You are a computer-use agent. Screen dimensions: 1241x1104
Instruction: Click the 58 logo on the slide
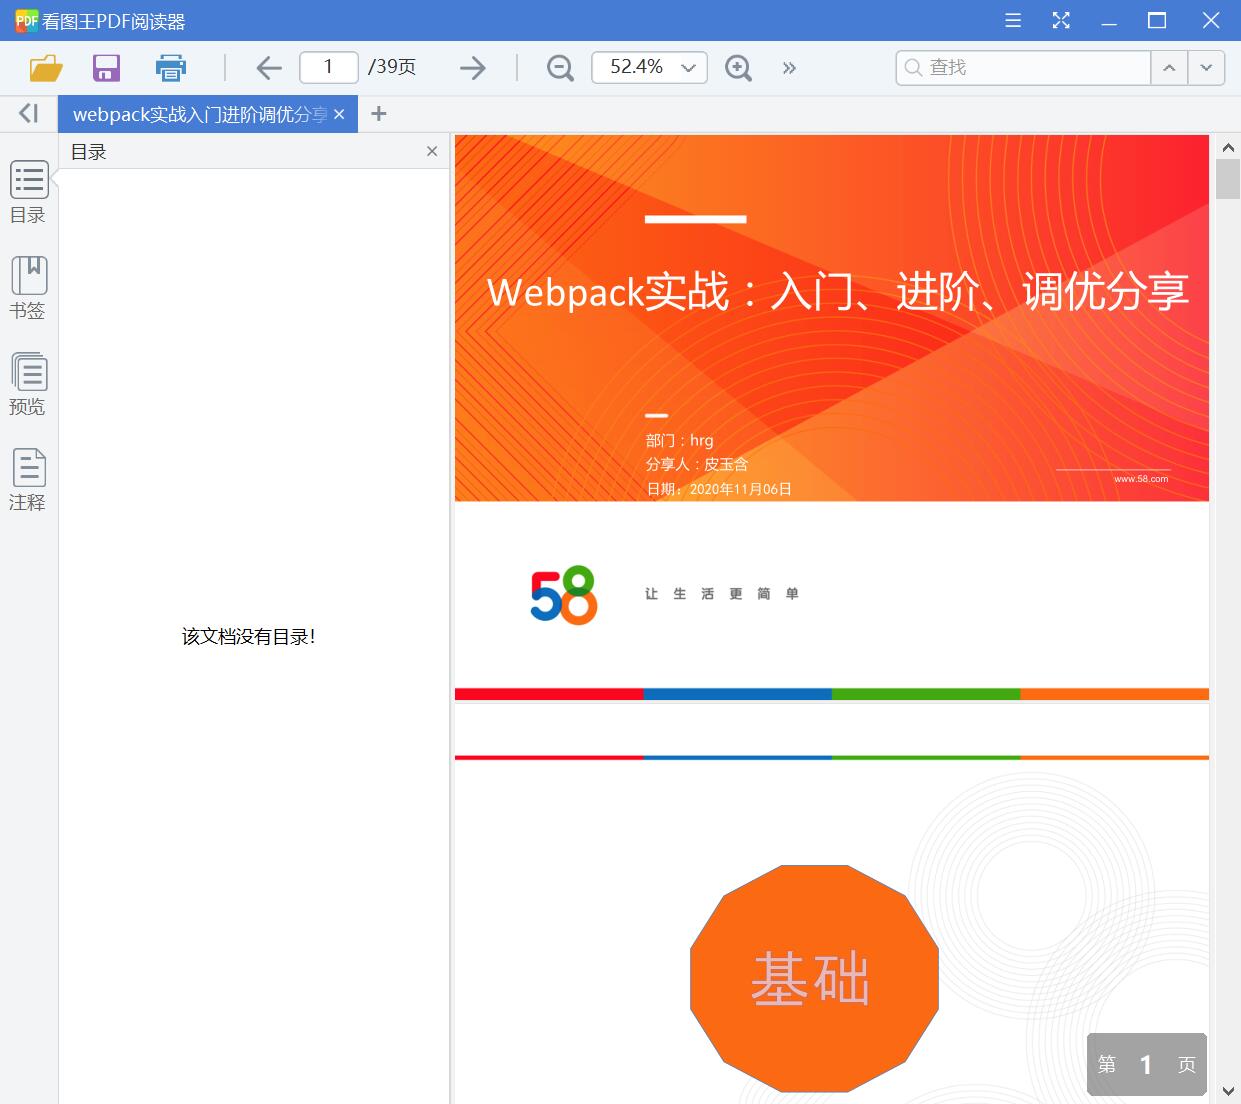(564, 595)
